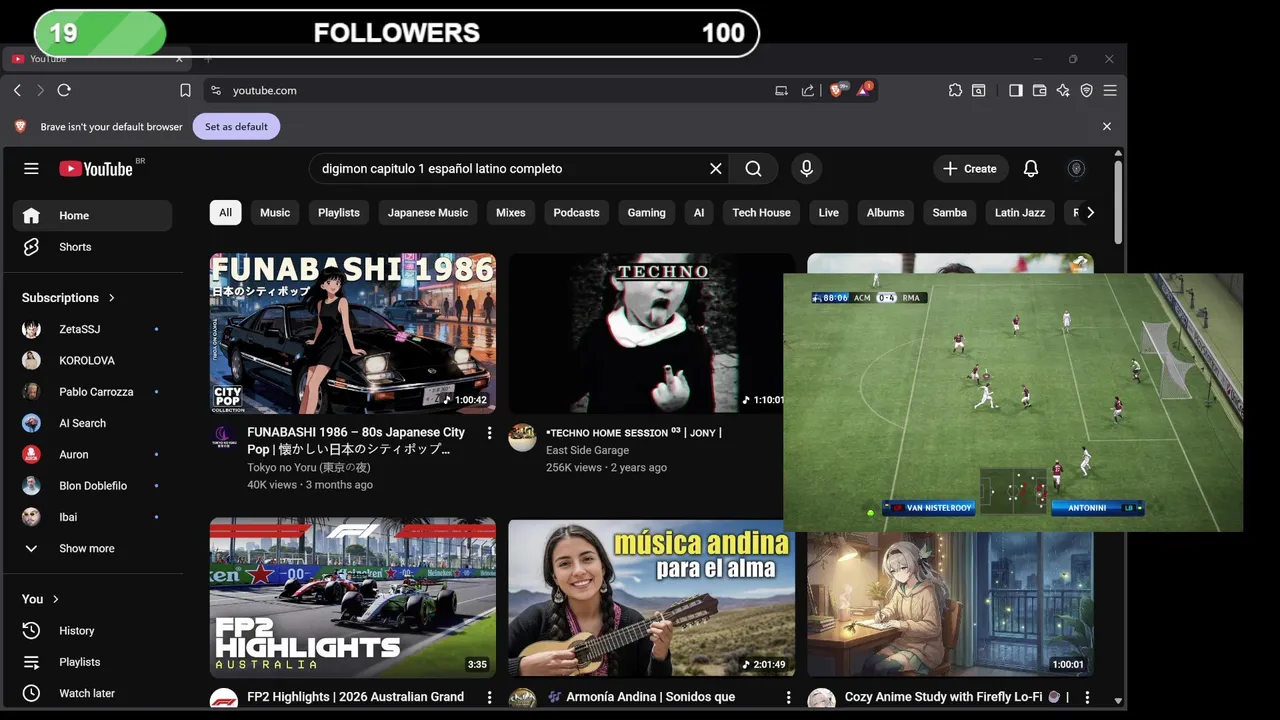Expand the Subscriptions section chevron
This screenshot has width=1280, height=720.
tap(111, 298)
